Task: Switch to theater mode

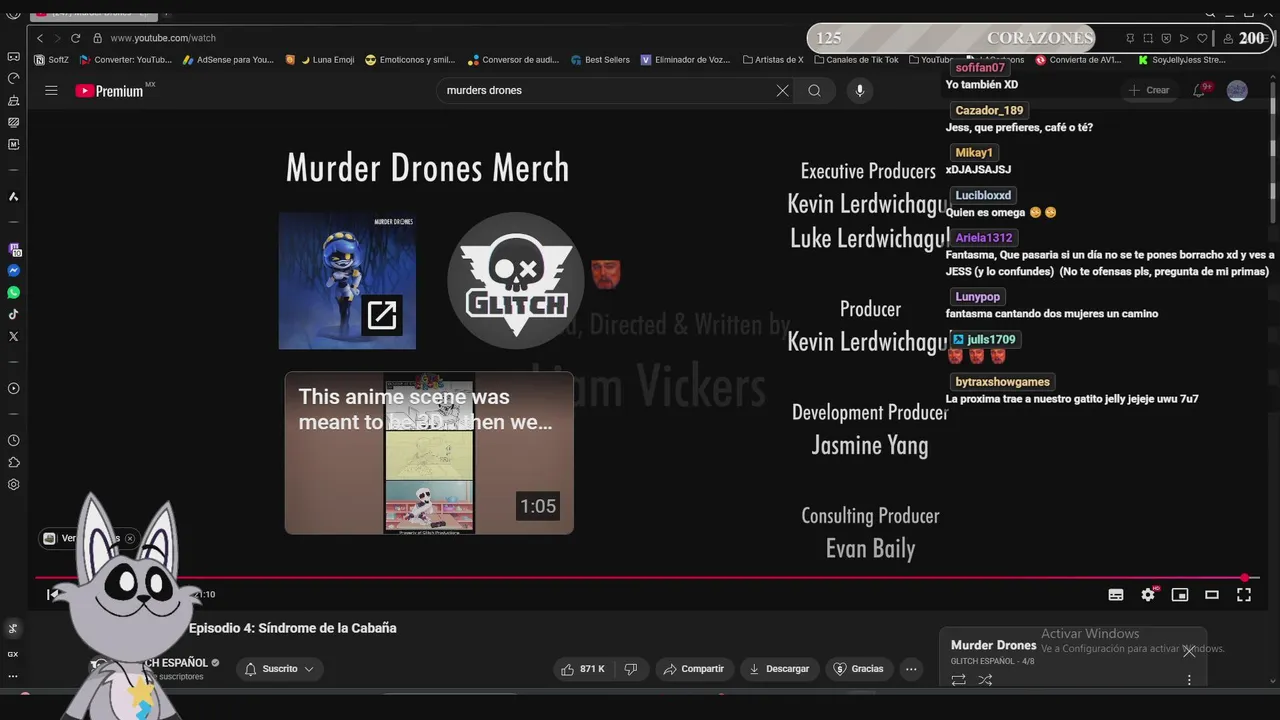Action: tap(1212, 595)
